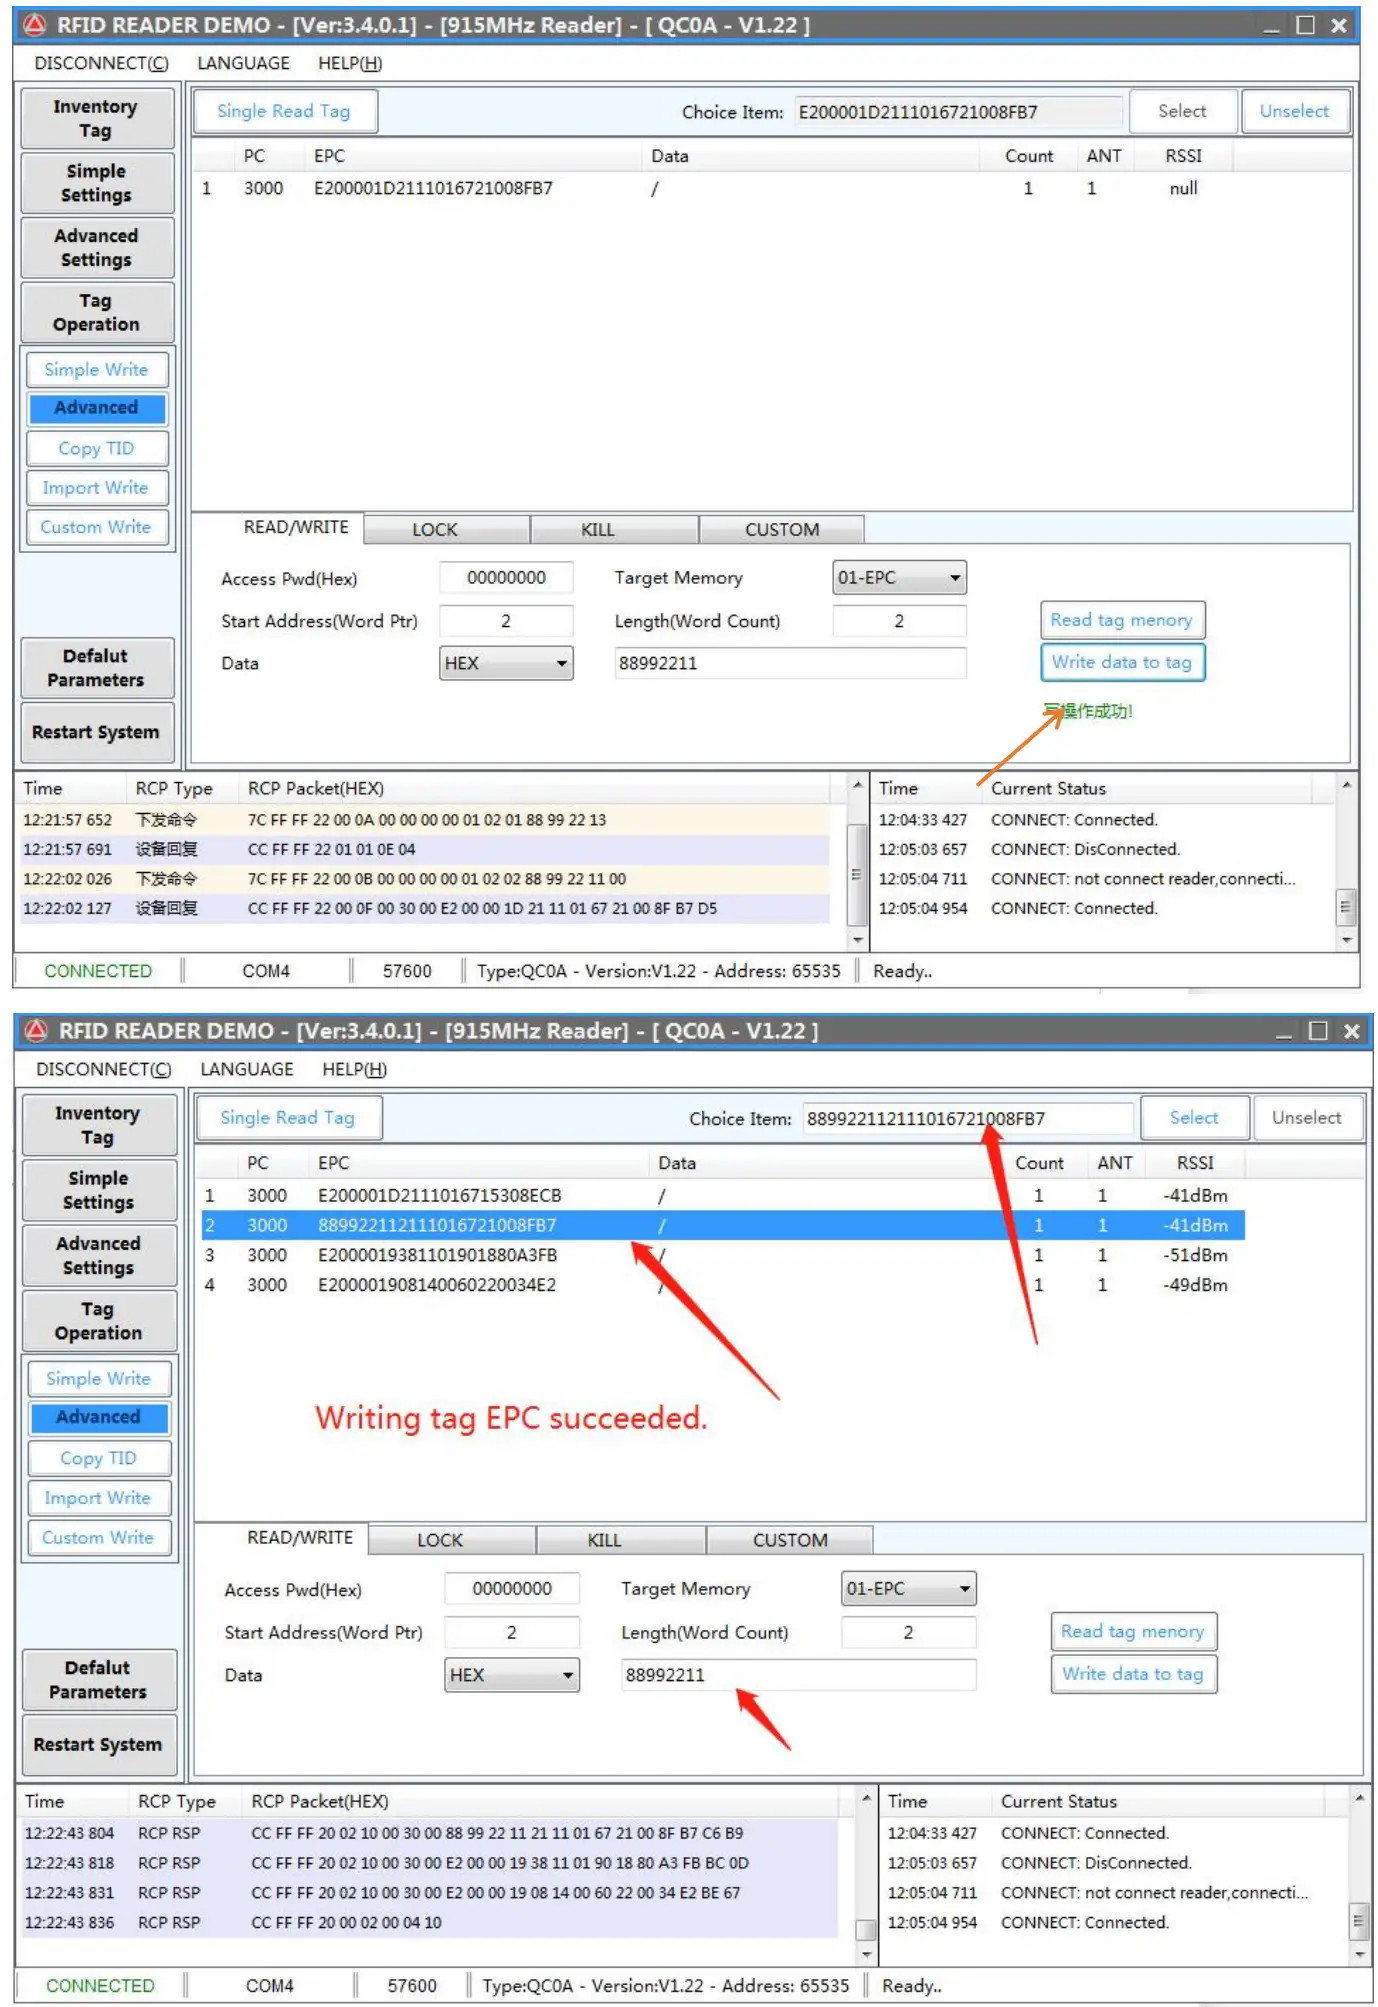The image size is (1378, 2007).
Task: Open Advanced Settings in the upper window
Action: [x=97, y=248]
